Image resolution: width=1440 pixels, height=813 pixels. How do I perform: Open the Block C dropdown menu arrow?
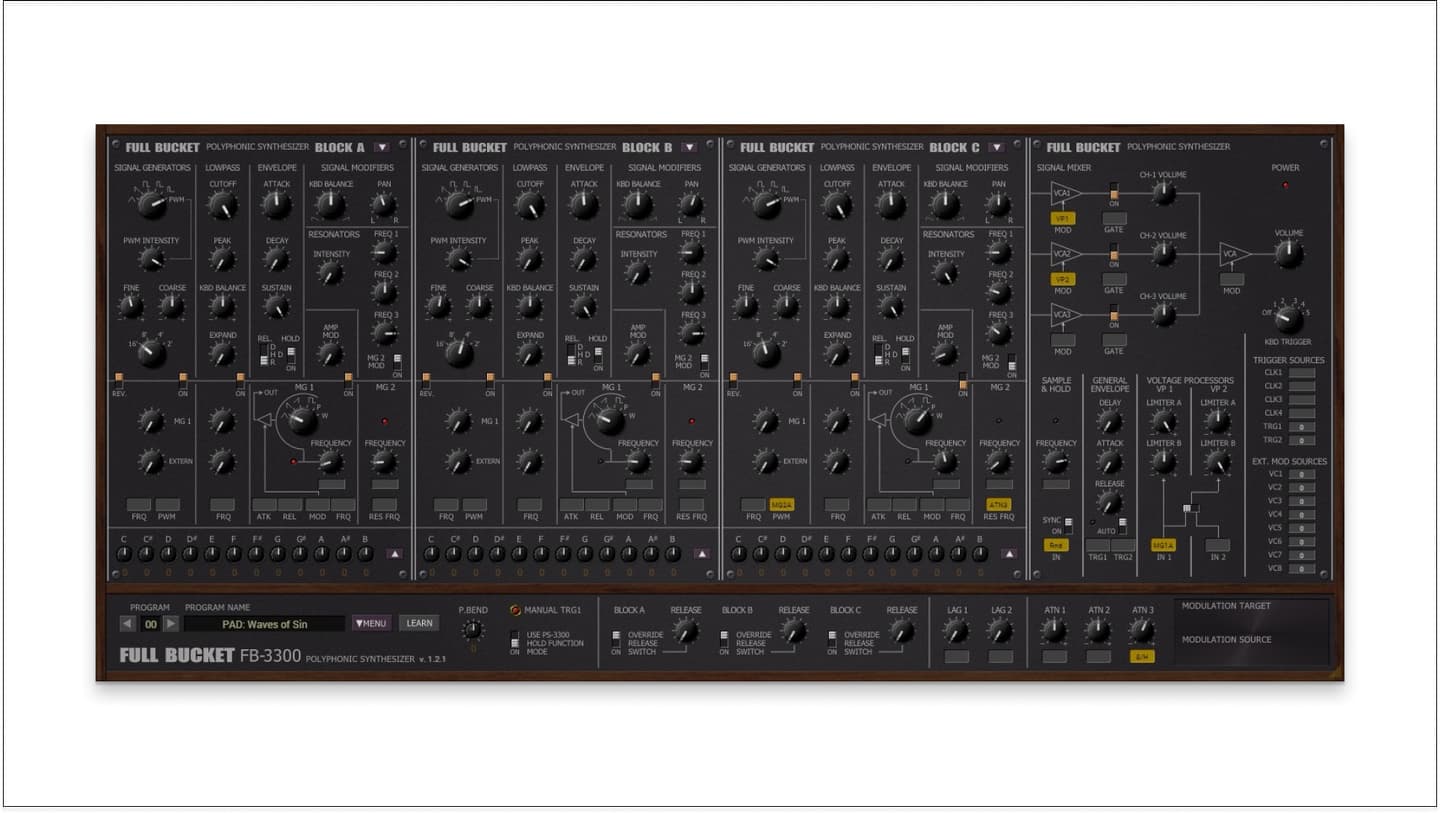tap(996, 147)
